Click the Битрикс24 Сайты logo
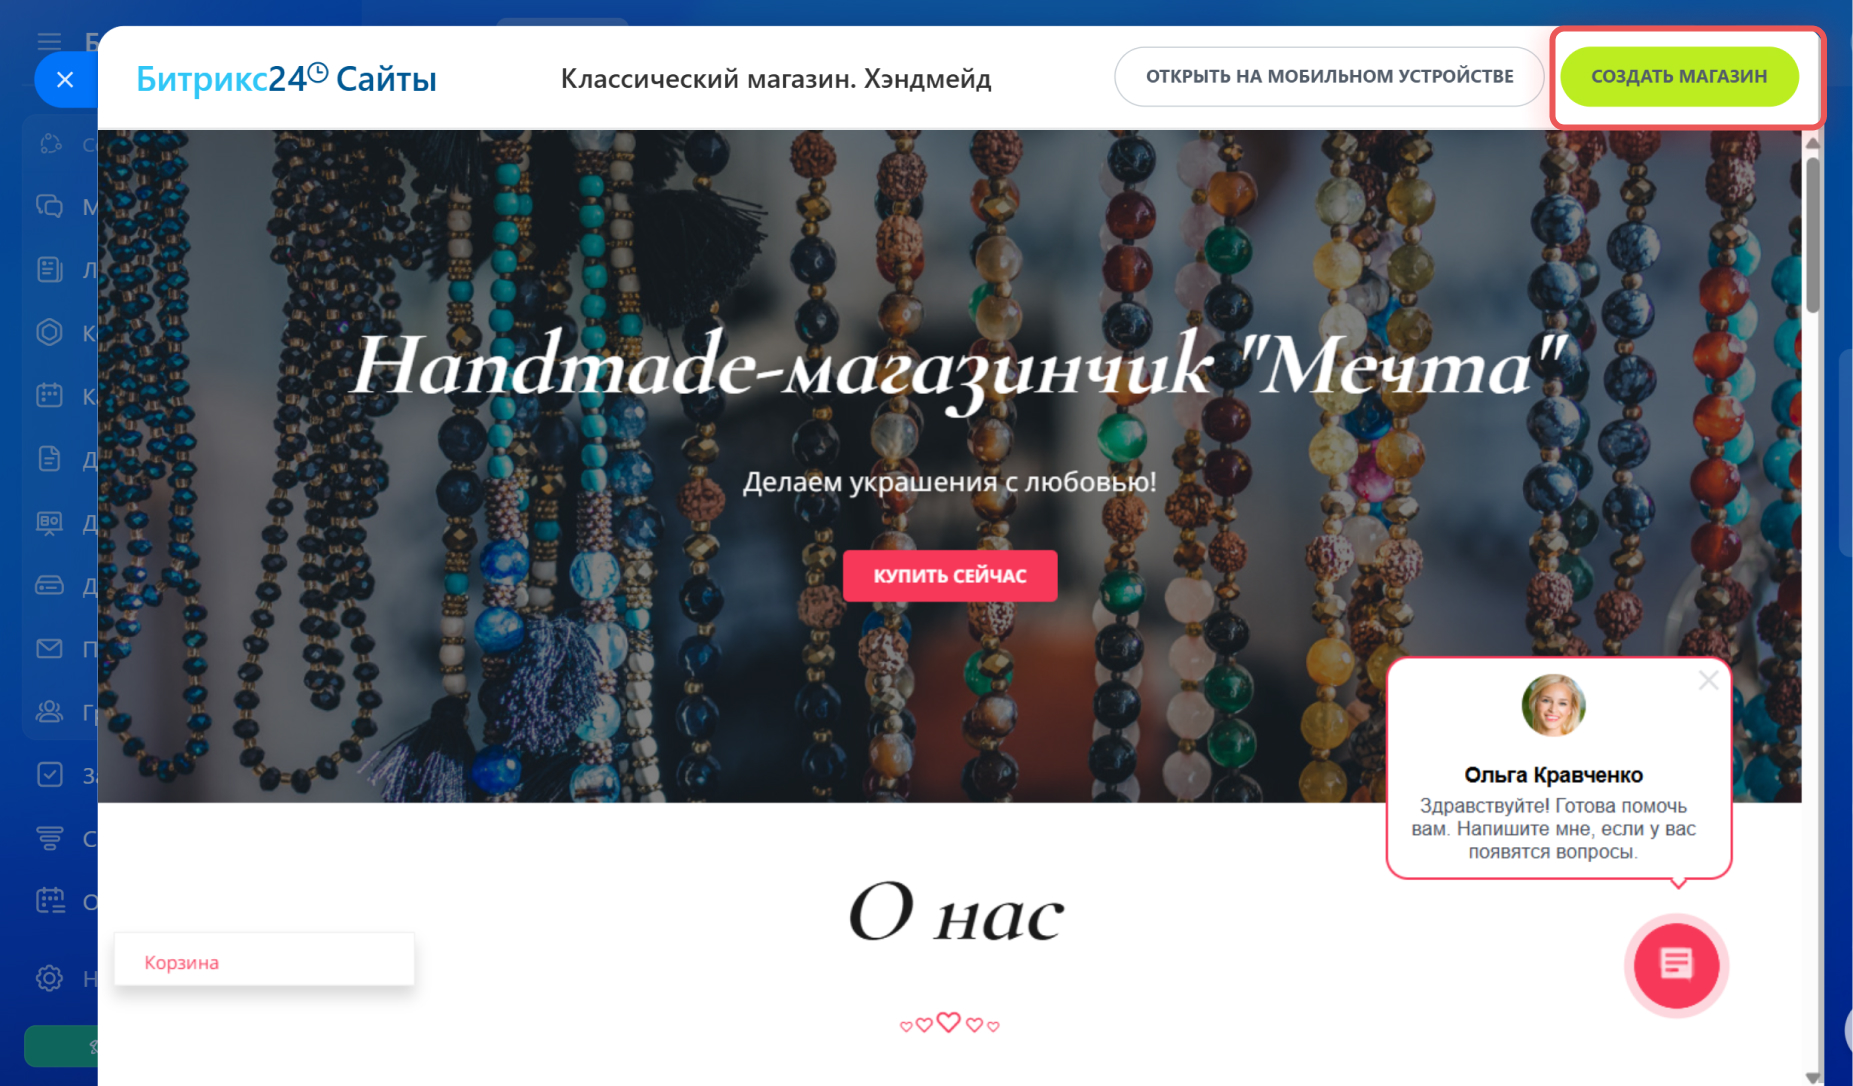Image resolution: width=1853 pixels, height=1086 pixels. click(286, 78)
